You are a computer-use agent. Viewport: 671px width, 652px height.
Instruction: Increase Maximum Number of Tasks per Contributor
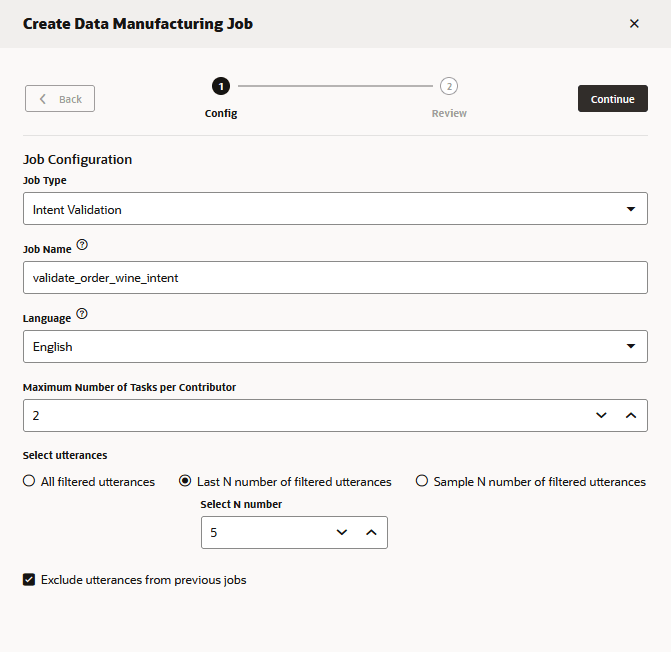[630, 415]
